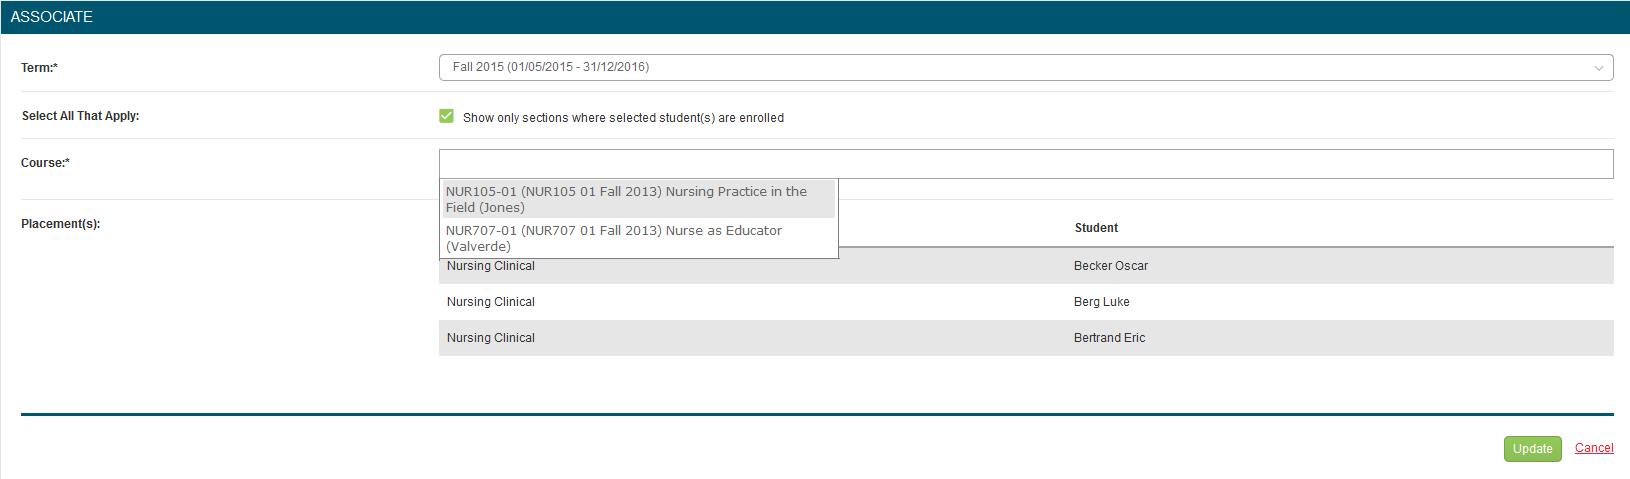Click the Student column header
Screen dimensions: 1630x479
click(x=1096, y=228)
